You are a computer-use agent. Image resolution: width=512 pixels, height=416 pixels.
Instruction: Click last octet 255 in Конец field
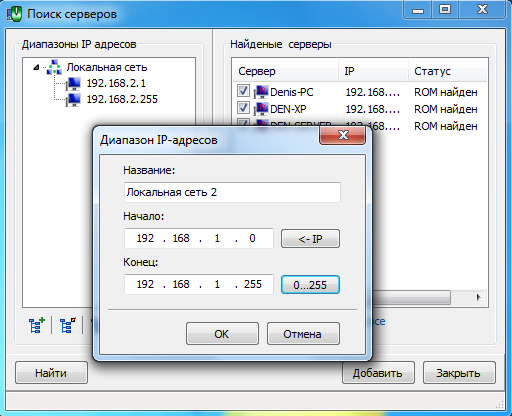pos(252,284)
